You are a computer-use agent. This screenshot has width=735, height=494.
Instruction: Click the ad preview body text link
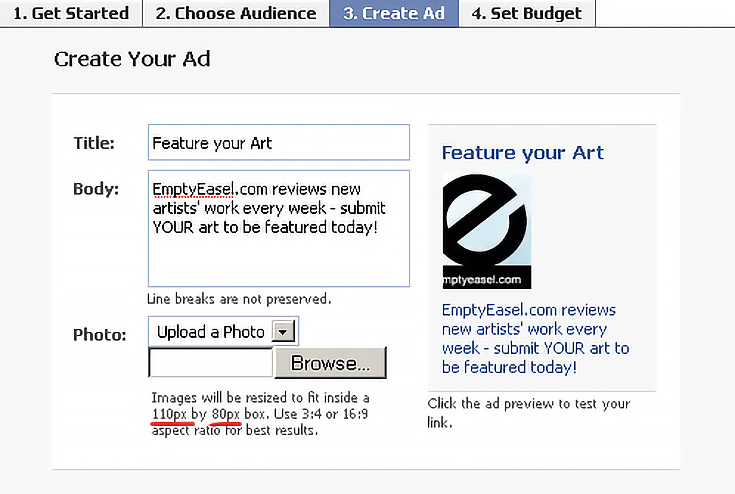[x=535, y=338]
